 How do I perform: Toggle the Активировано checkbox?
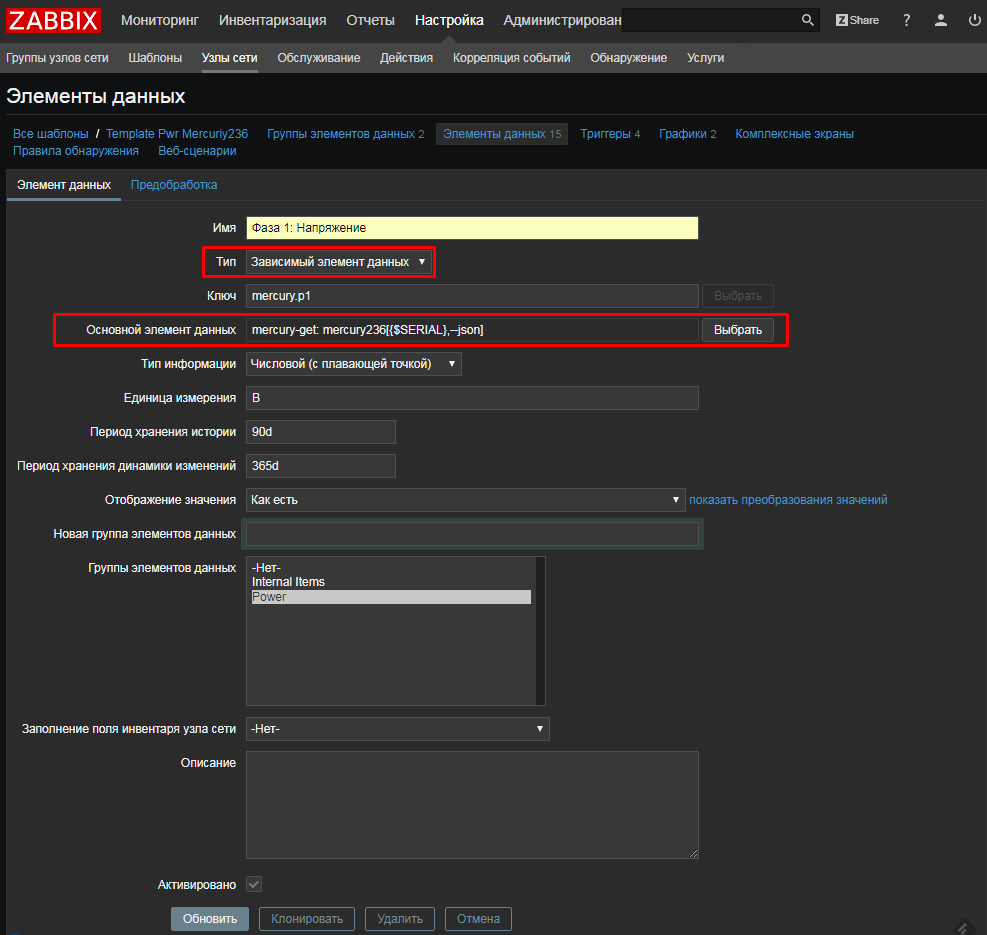(x=254, y=884)
